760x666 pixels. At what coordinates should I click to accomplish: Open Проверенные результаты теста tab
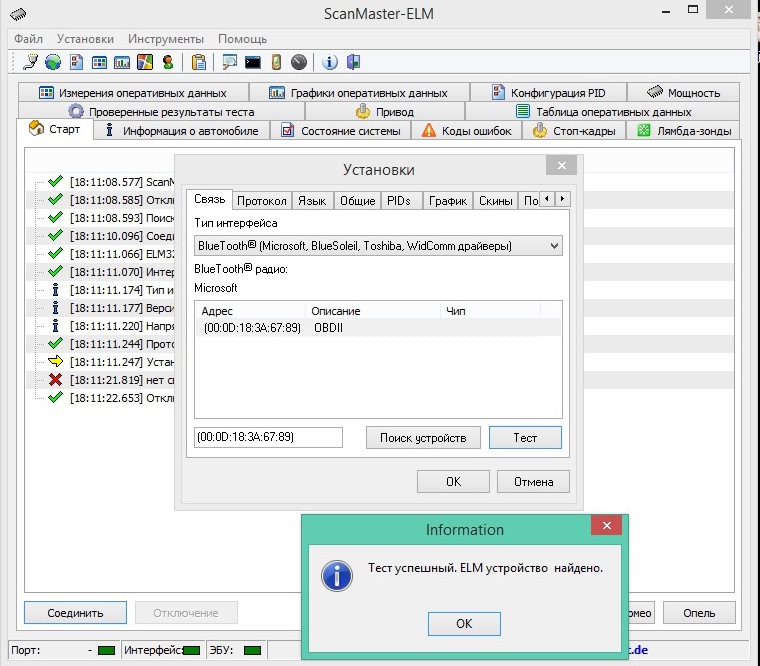(161, 111)
